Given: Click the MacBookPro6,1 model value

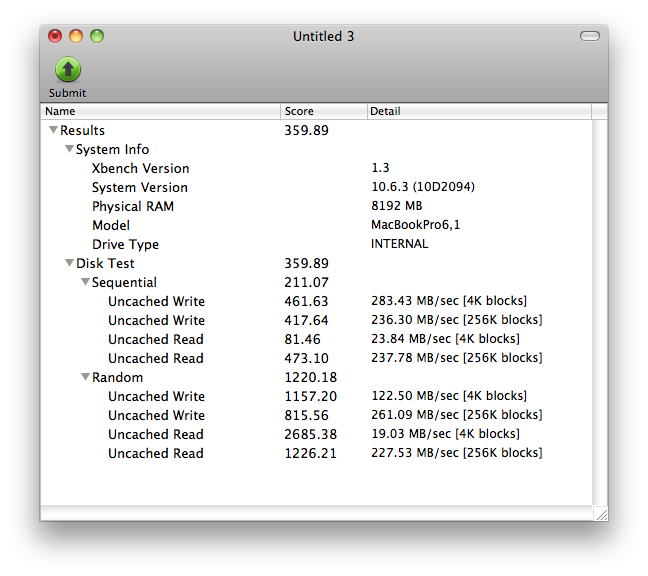Looking at the screenshot, I should pos(415,225).
